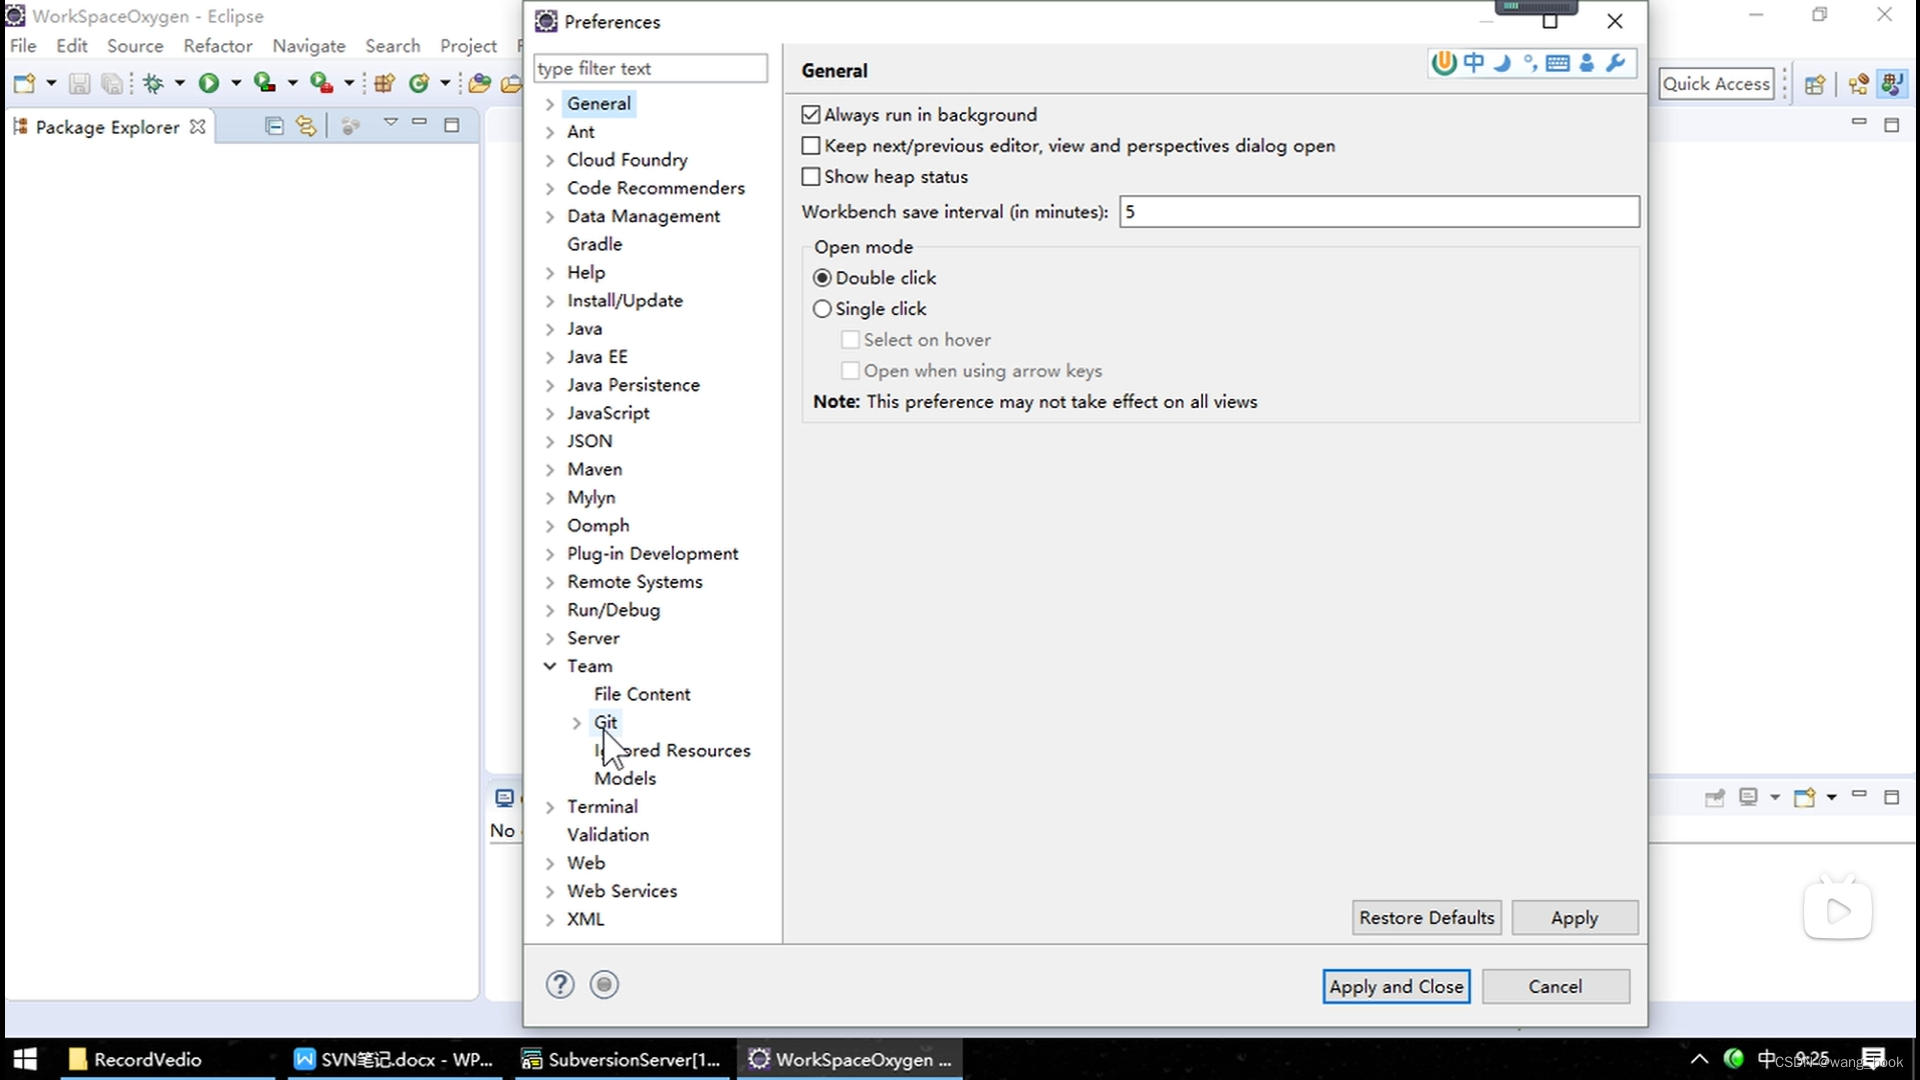Click the Save icon in Eclipse toolbar

click(x=79, y=84)
